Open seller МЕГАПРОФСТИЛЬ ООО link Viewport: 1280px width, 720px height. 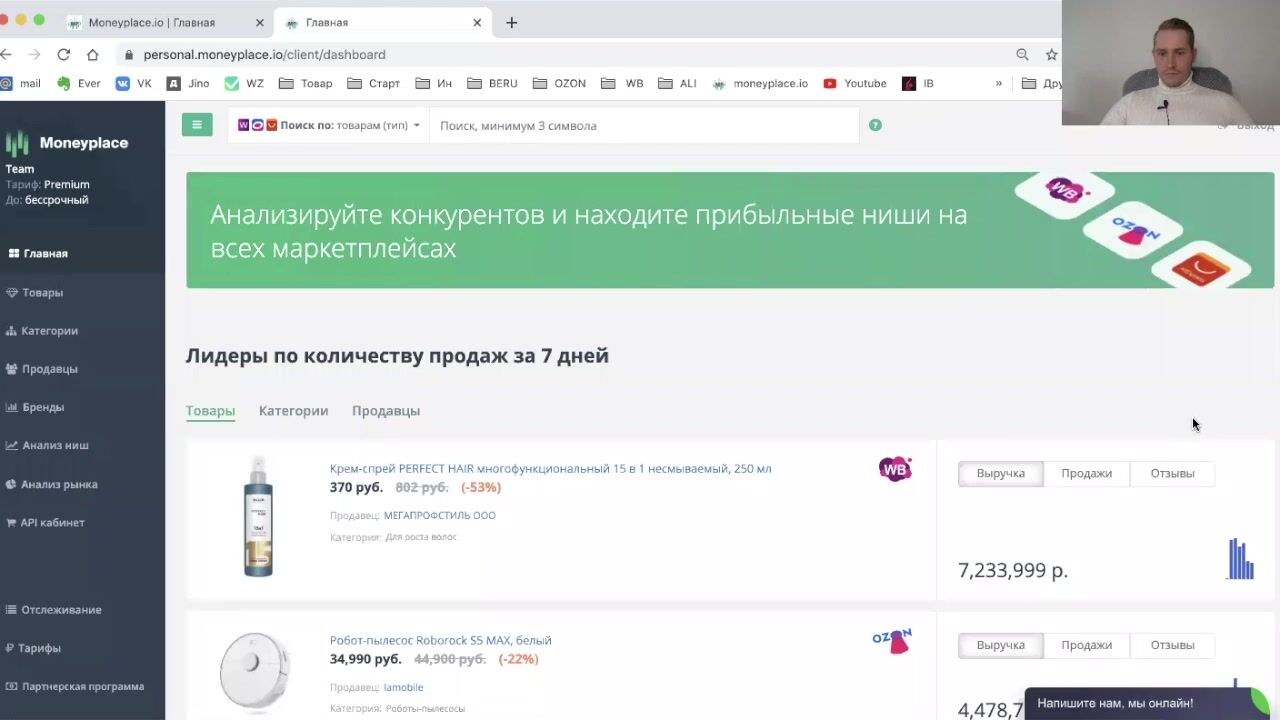(x=439, y=516)
